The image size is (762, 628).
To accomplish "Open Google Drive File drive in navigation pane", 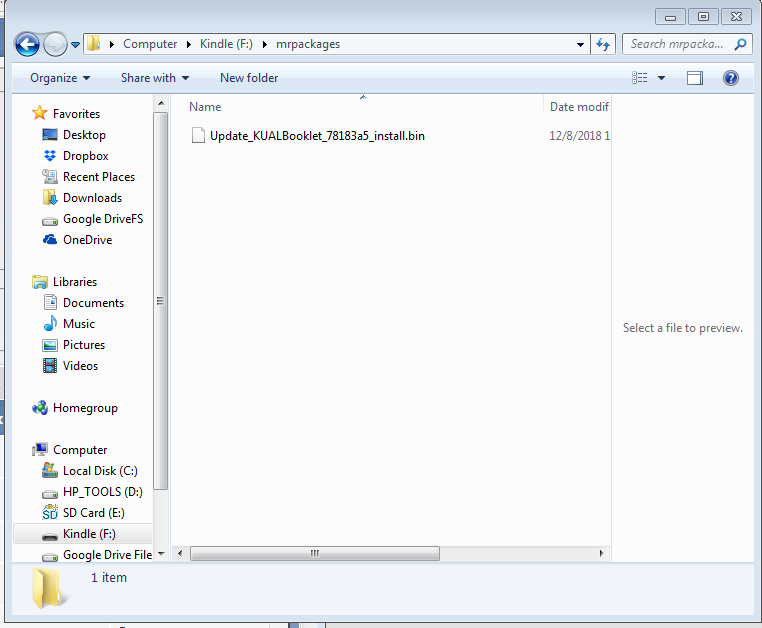I will click(107, 555).
